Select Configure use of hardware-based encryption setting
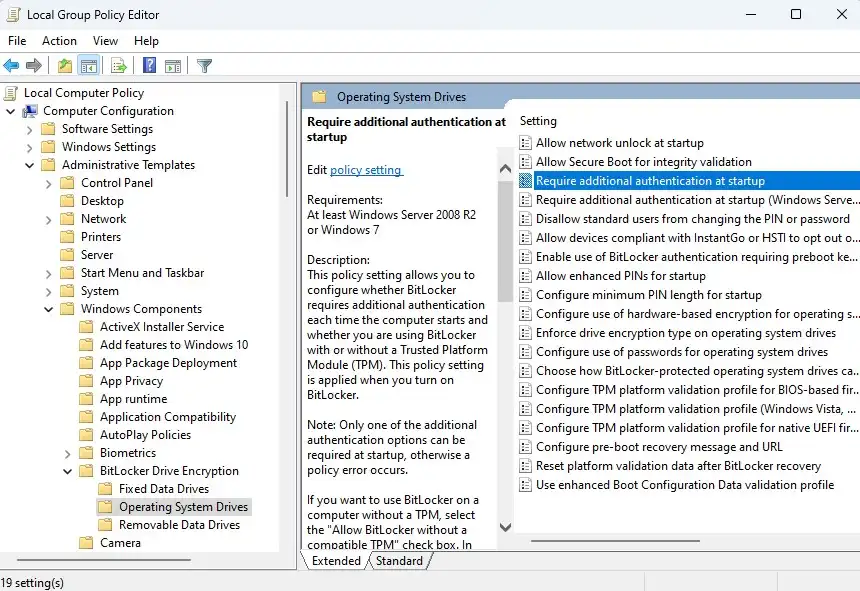 tap(689, 314)
